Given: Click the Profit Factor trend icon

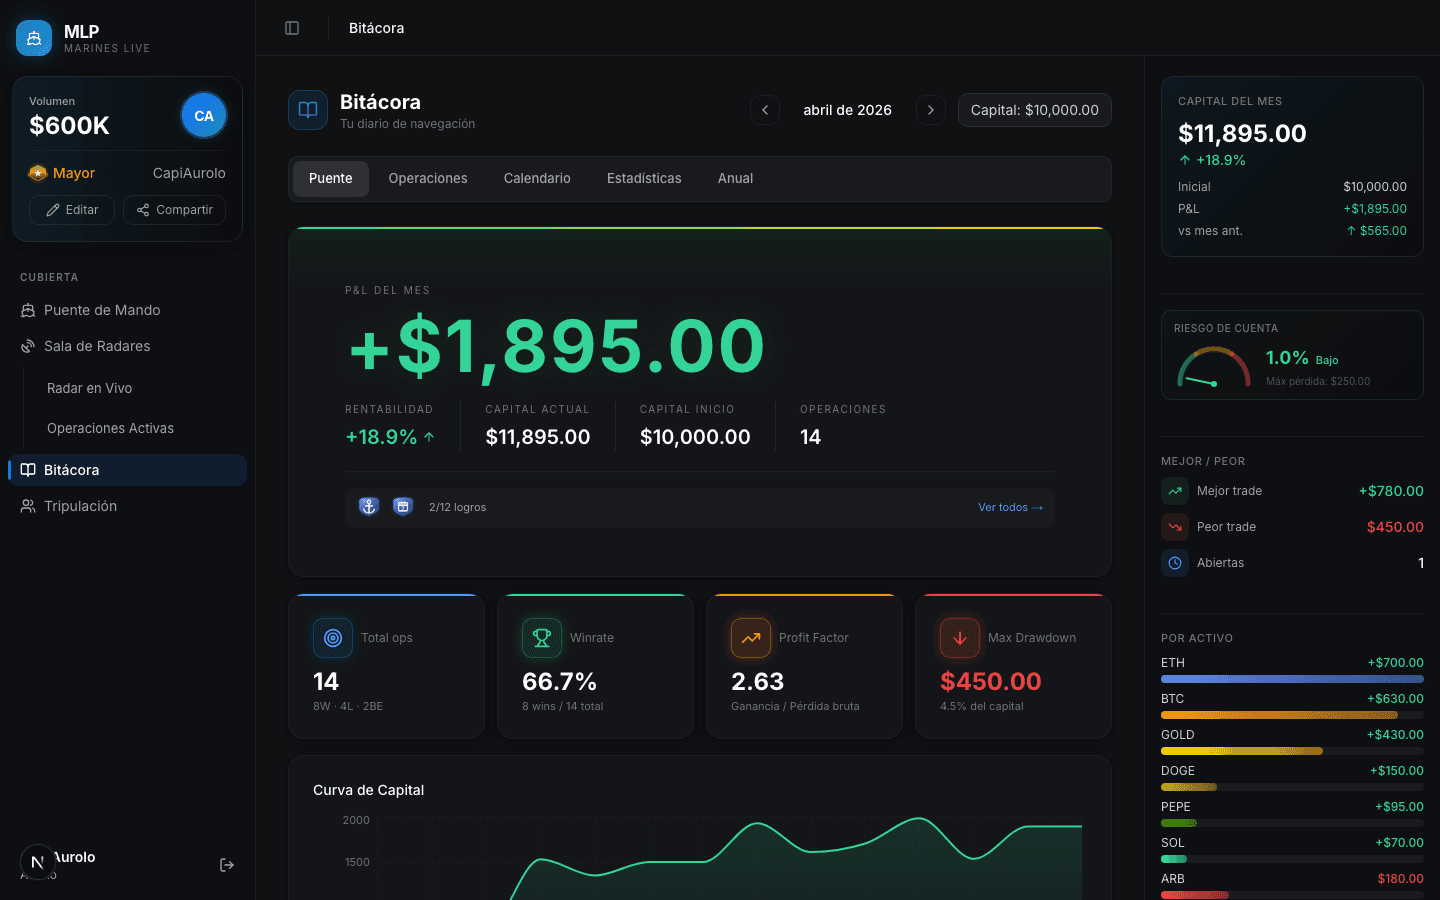Looking at the screenshot, I should pyautogui.click(x=751, y=638).
